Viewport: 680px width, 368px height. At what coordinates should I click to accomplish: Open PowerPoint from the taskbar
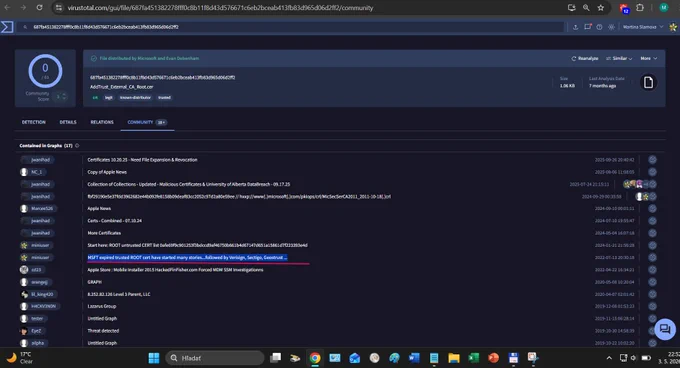point(494,358)
